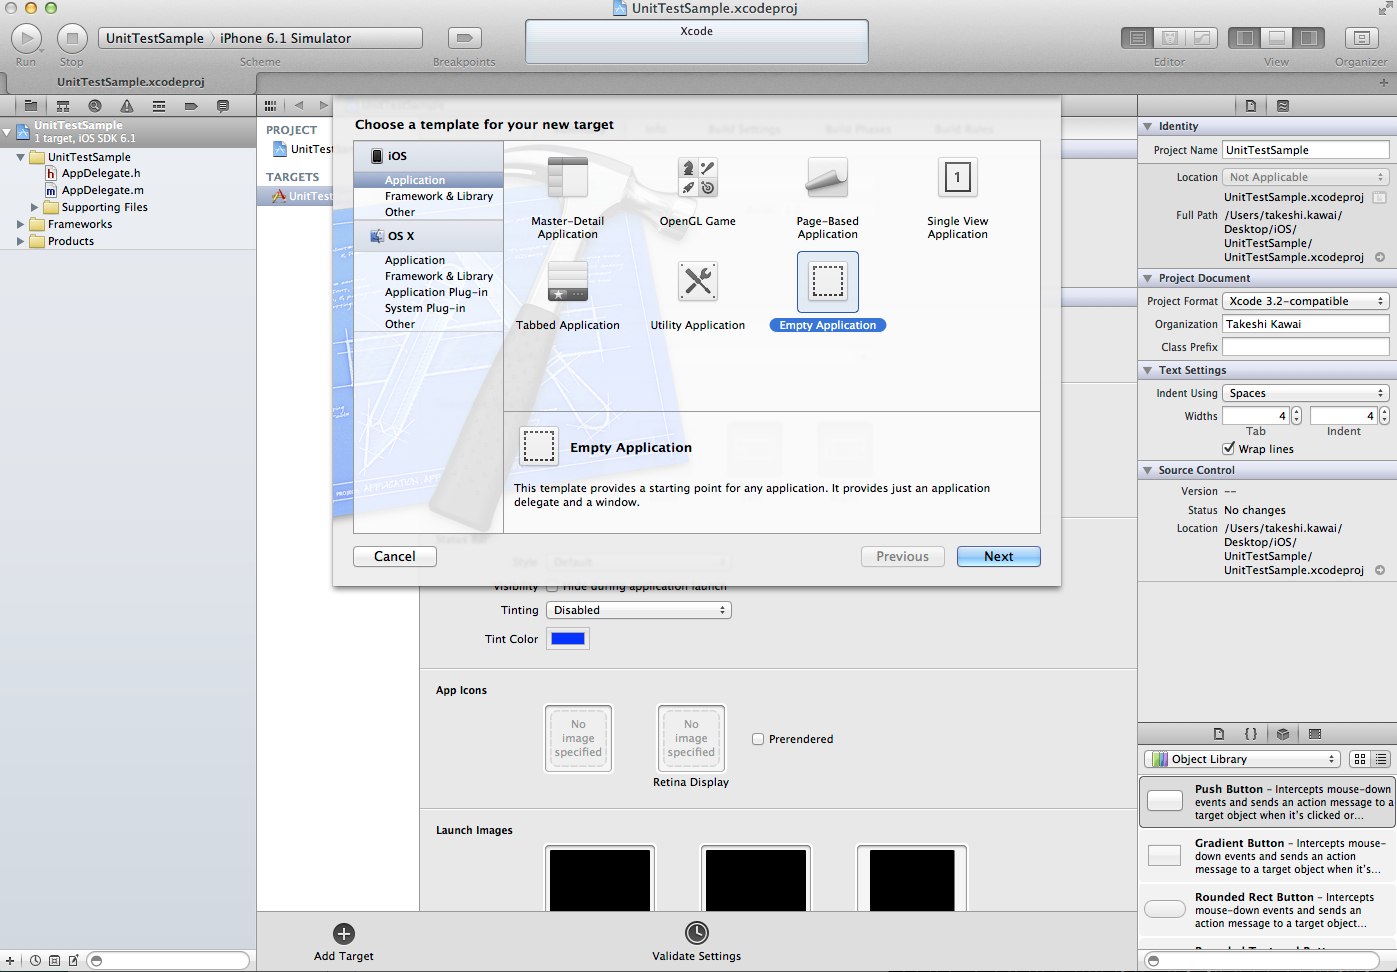Select the Tabbed Application template
1397x972 pixels.
click(x=567, y=282)
